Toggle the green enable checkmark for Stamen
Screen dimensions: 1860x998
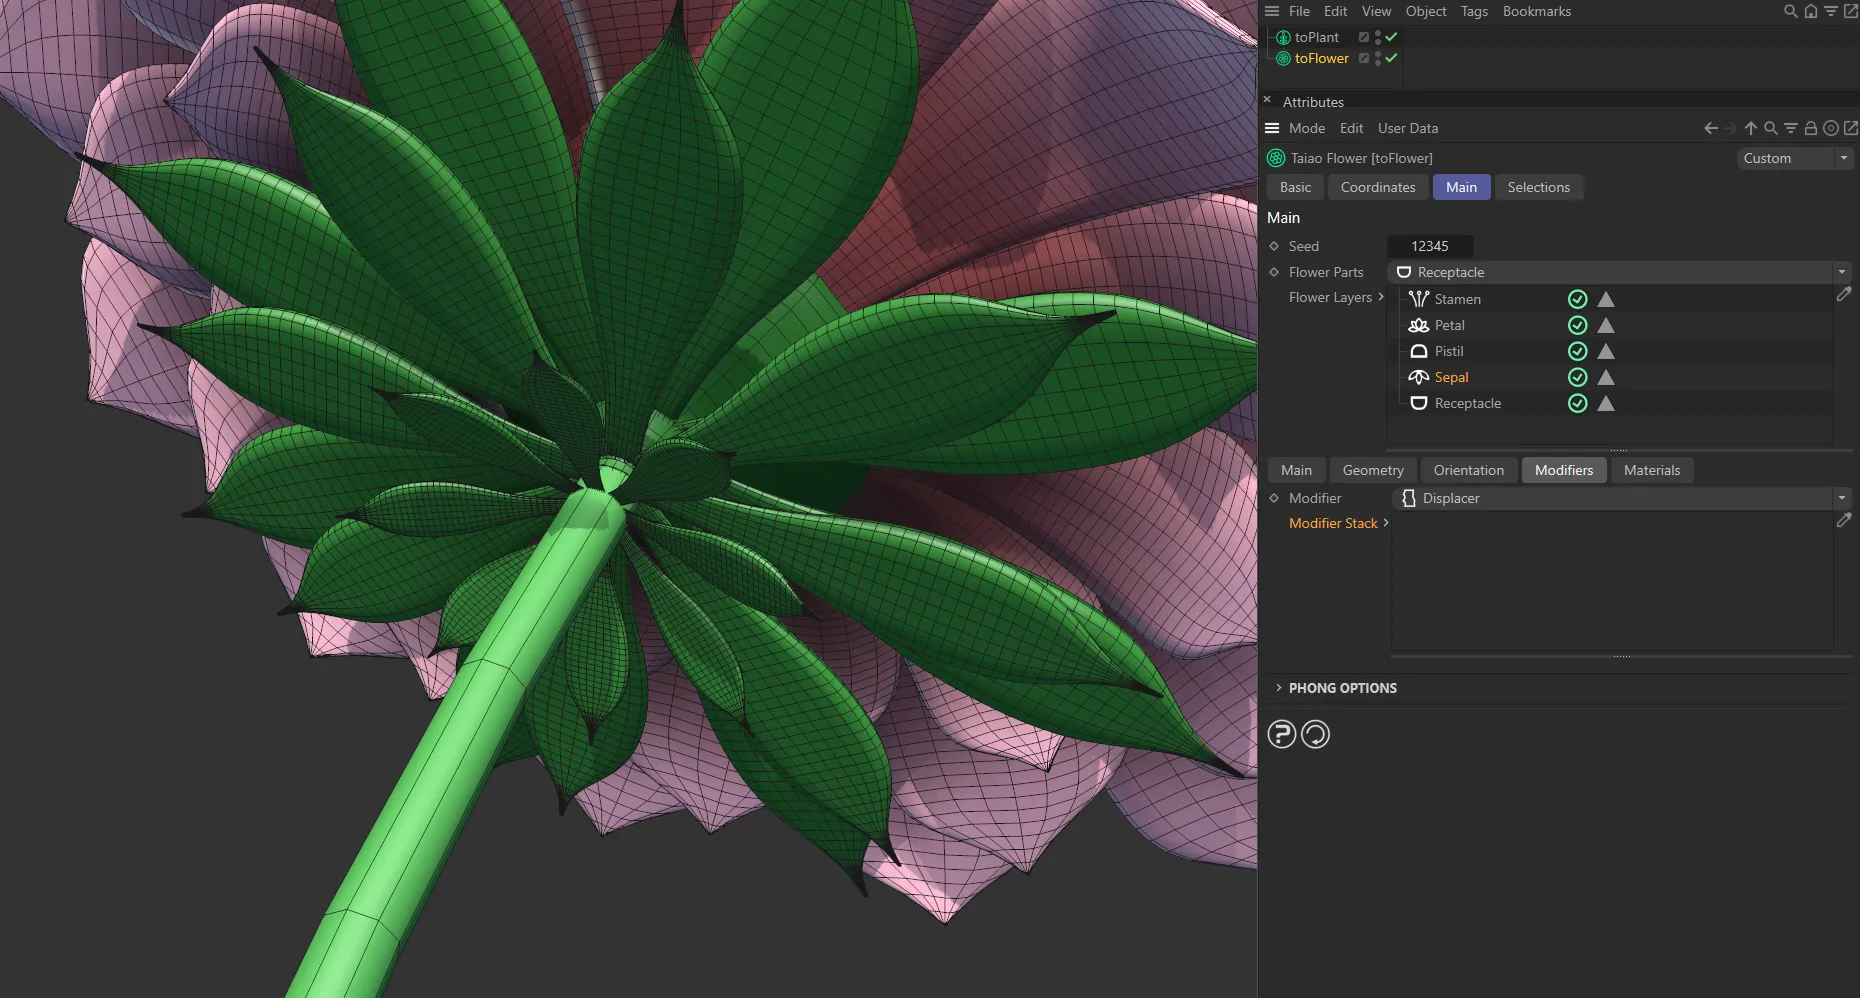pyautogui.click(x=1578, y=298)
